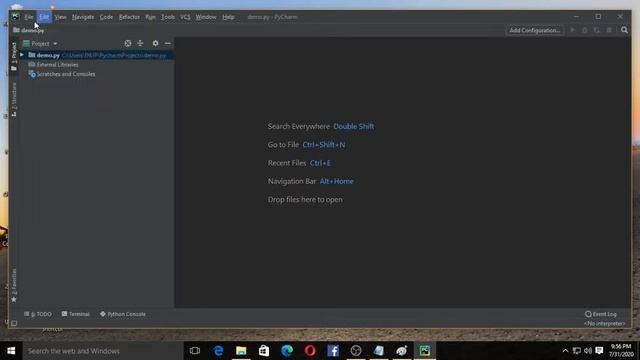This screenshot has width=640, height=360.
Task: Toggle the Structure side tool tab
Action: pyautogui.click(x=14, y=100)
